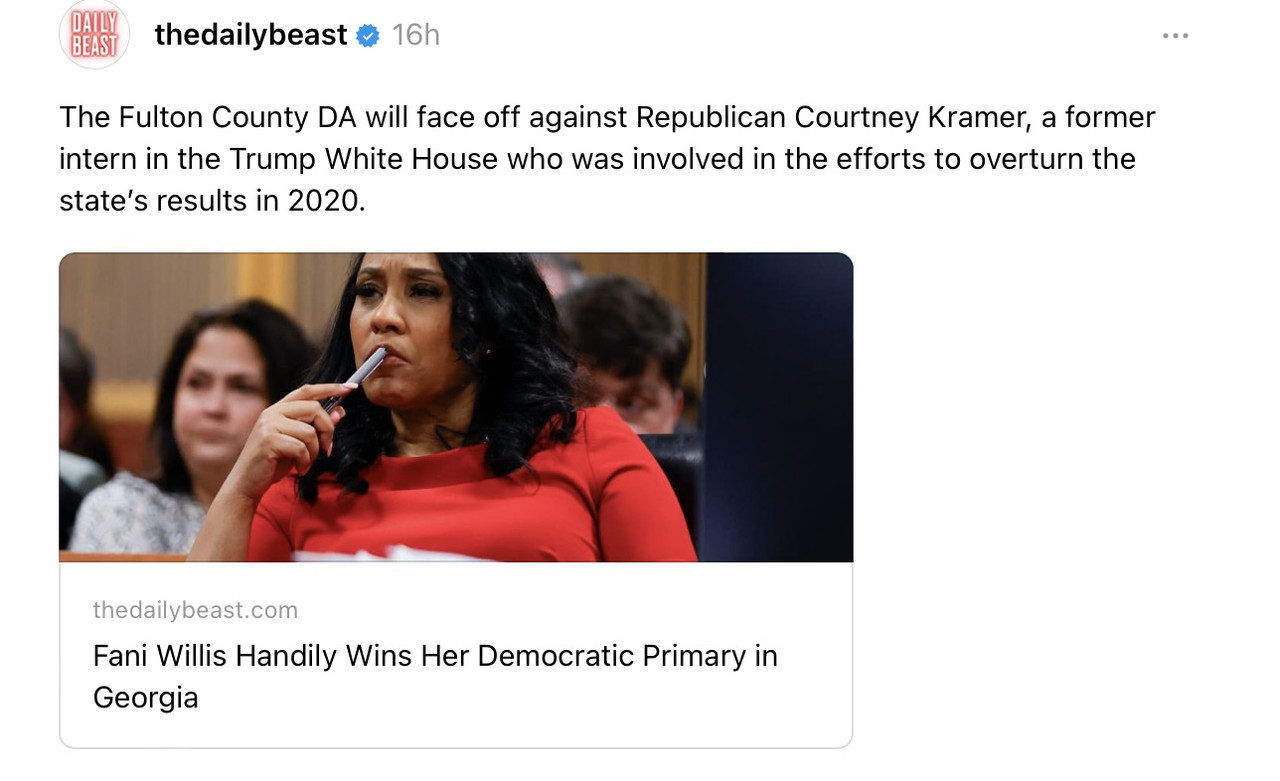This screenshot has height=781, width=1280.
Task: Open the "Fani Willis Handily Wins" headline
Action: [435, 676]
